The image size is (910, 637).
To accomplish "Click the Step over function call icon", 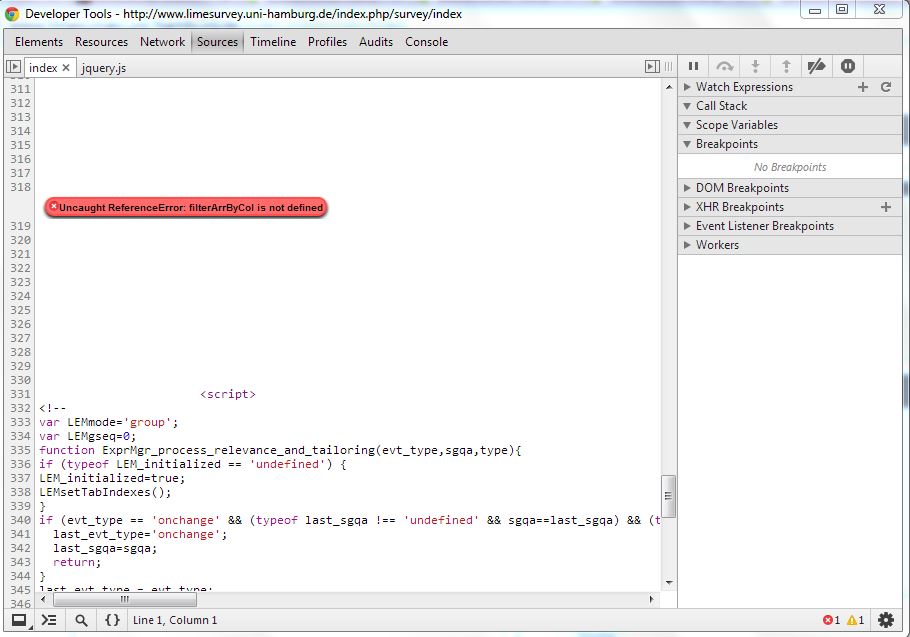I will pyautogui.click(x=725, y=66).
